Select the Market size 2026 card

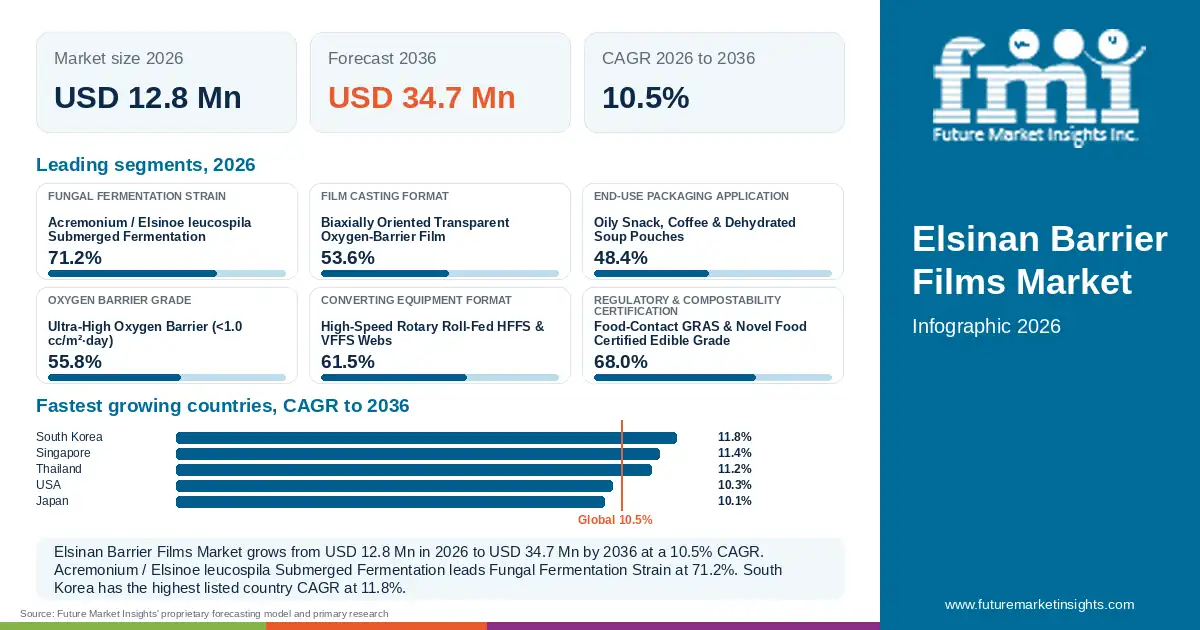click(166, 82)
